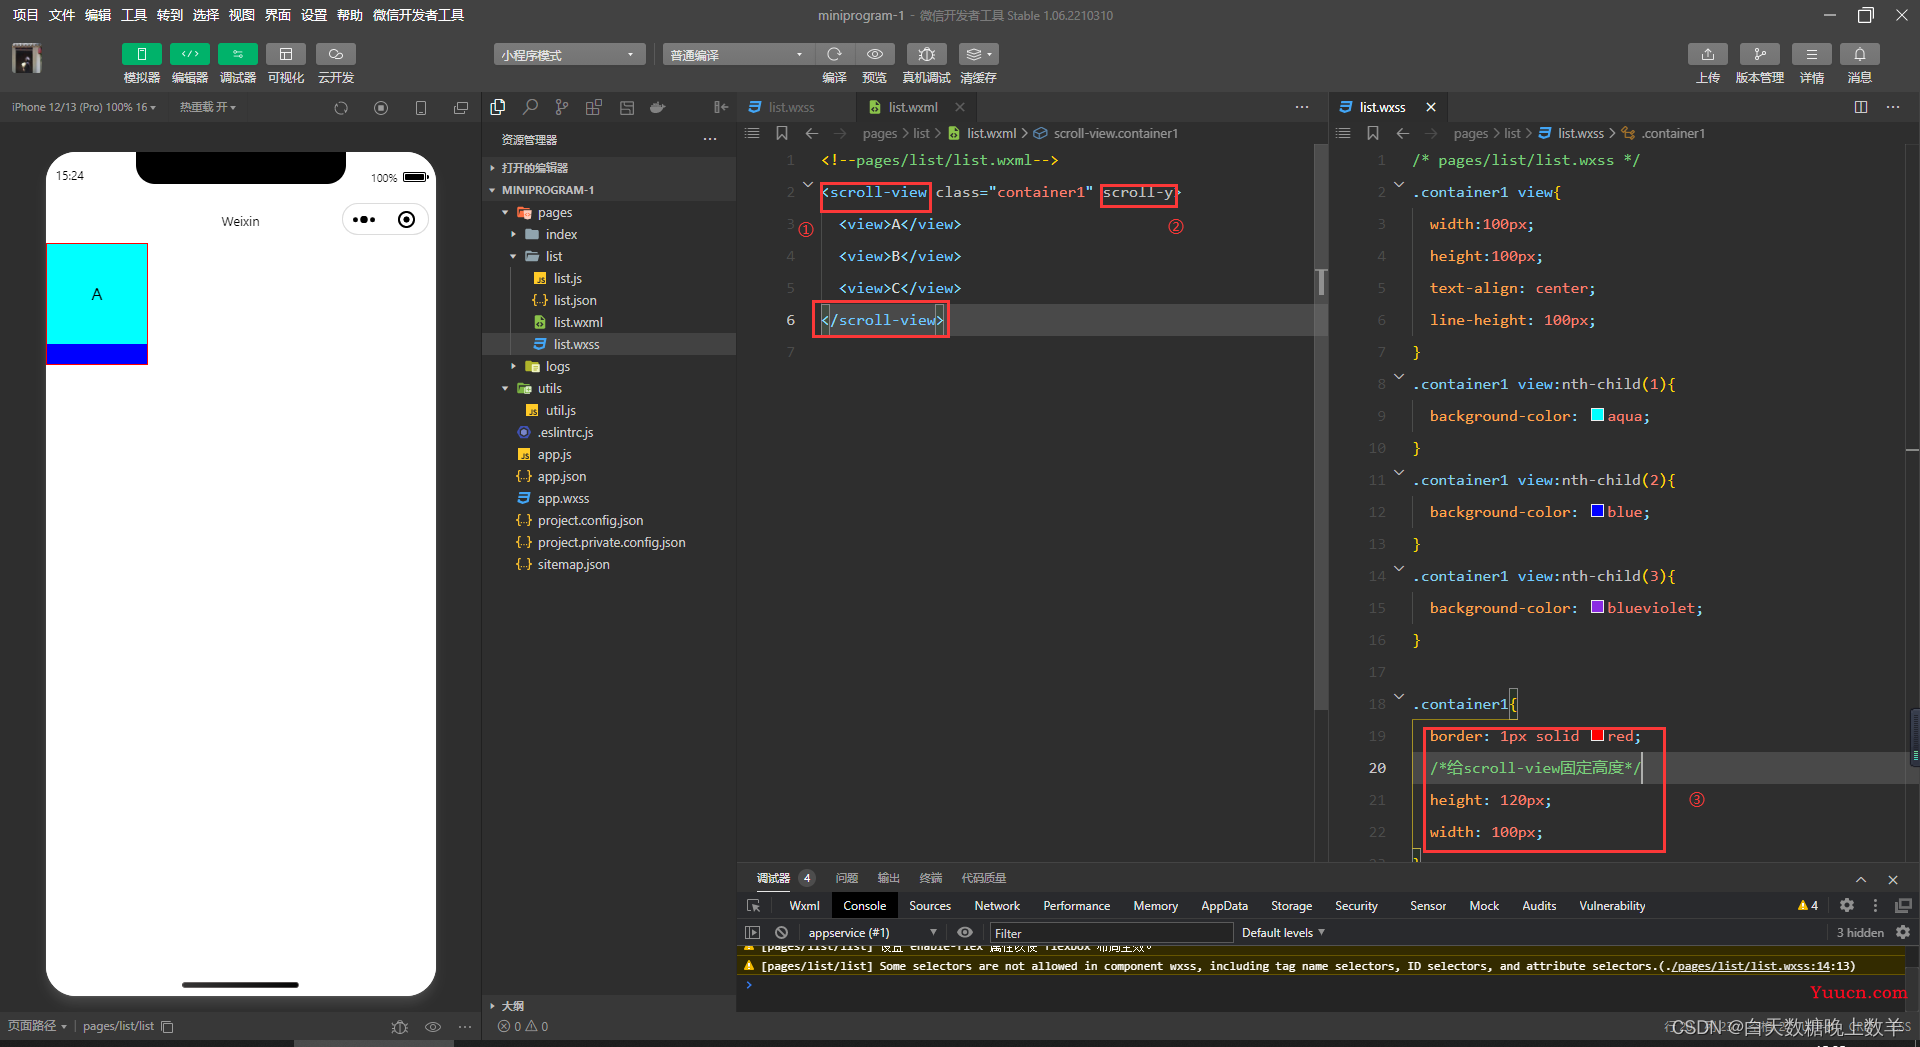
Task: Click the clear cache (清缓存) icon
Action: click(978, 54)
